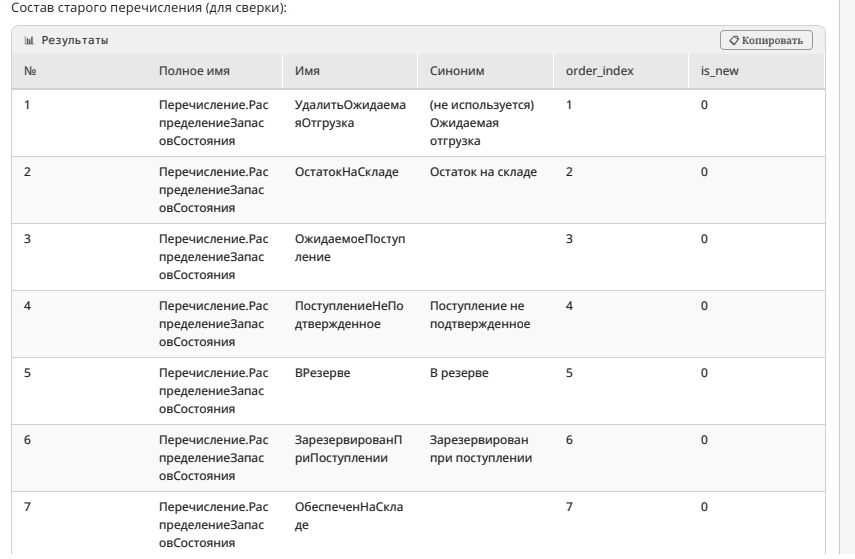Click the ОбеспеченНаСкладе name cell
855x559 pixels.
tap(350, 525)
